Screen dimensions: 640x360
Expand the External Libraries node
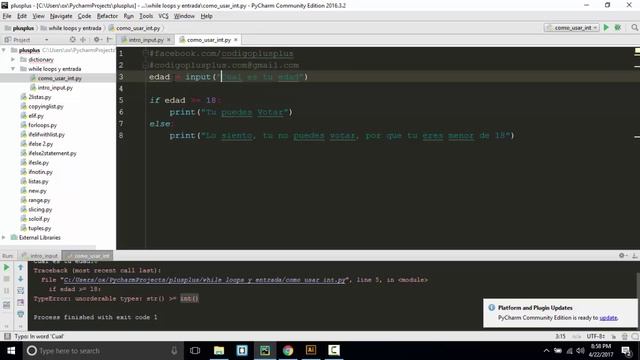[4, 237]
